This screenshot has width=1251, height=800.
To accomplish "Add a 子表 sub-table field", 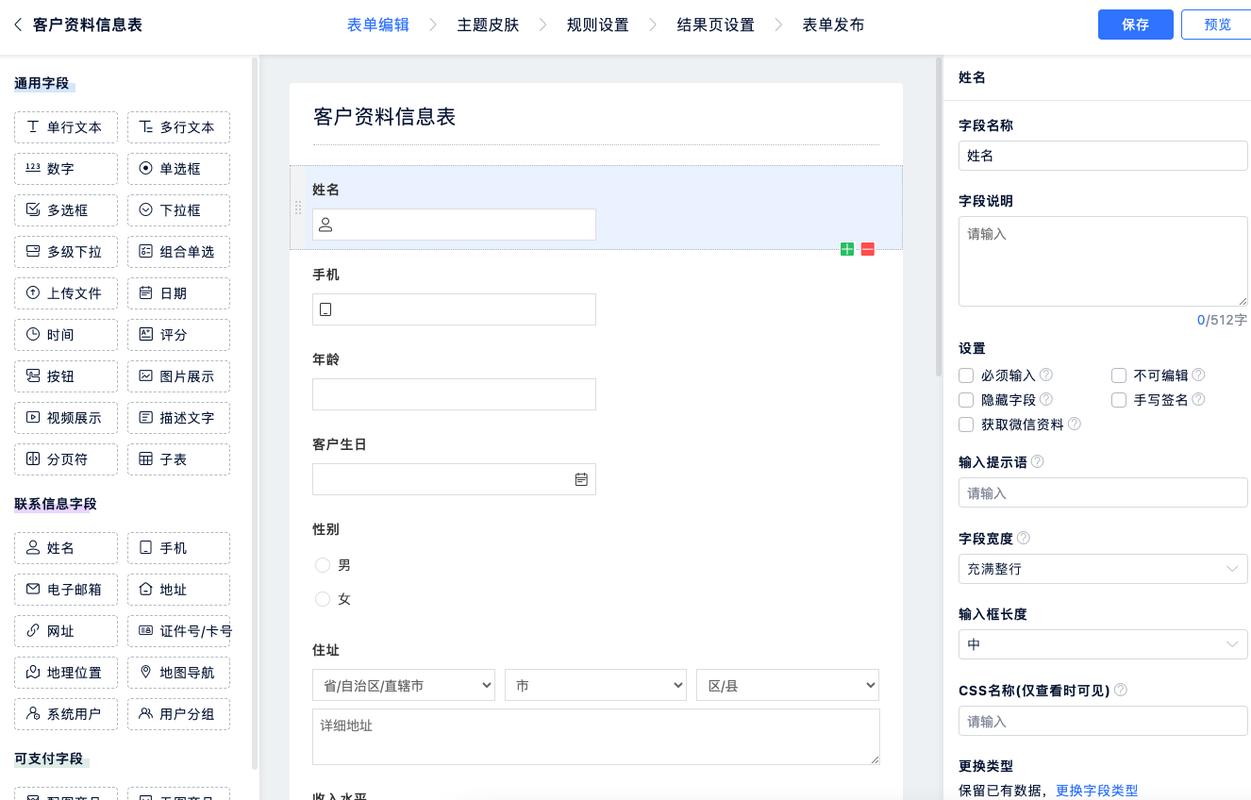I will [x=179, y=459].
